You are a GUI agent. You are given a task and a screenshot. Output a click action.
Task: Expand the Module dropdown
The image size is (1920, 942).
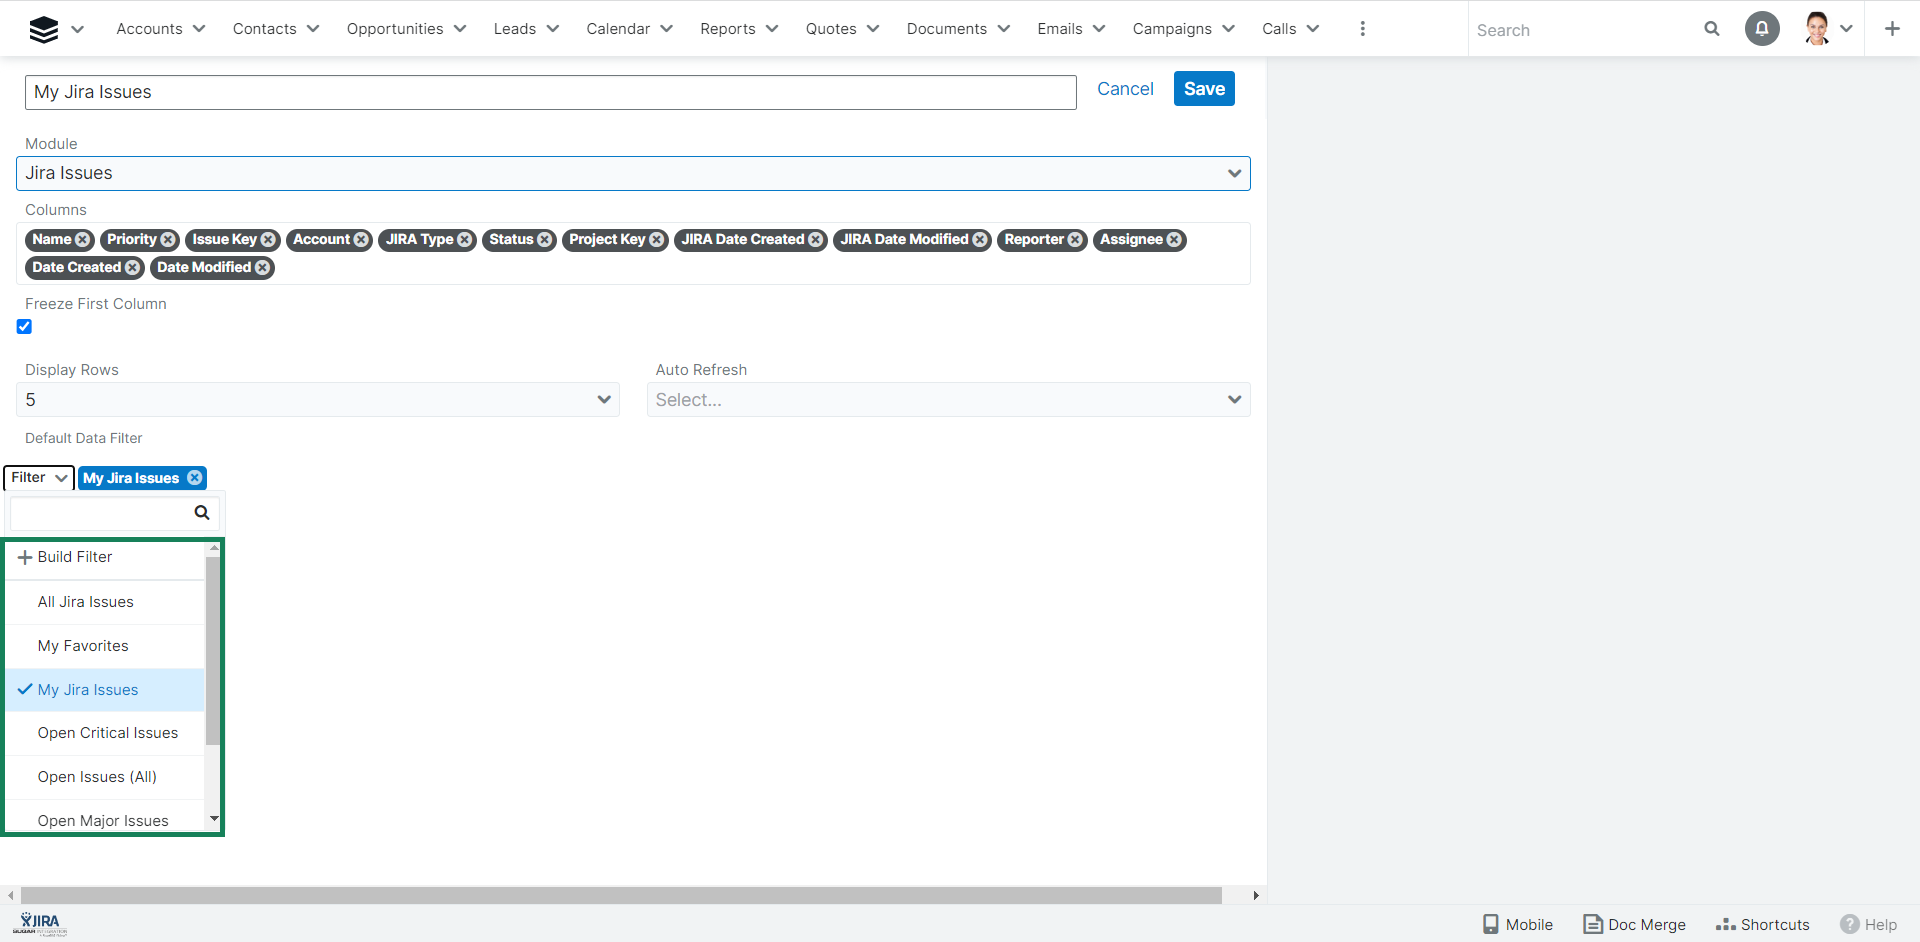633,173
